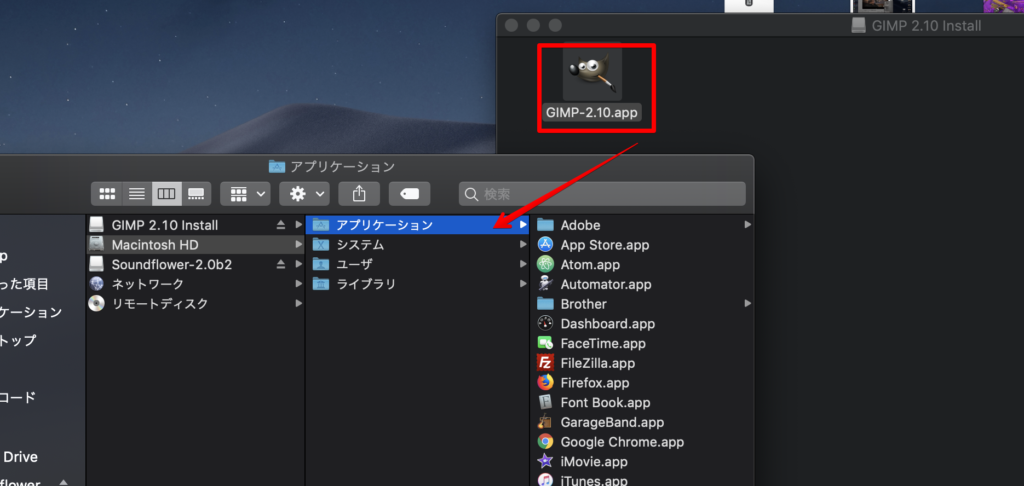Click the Share toolbar button
The image size is (1024, 486).
pos(359,193)
